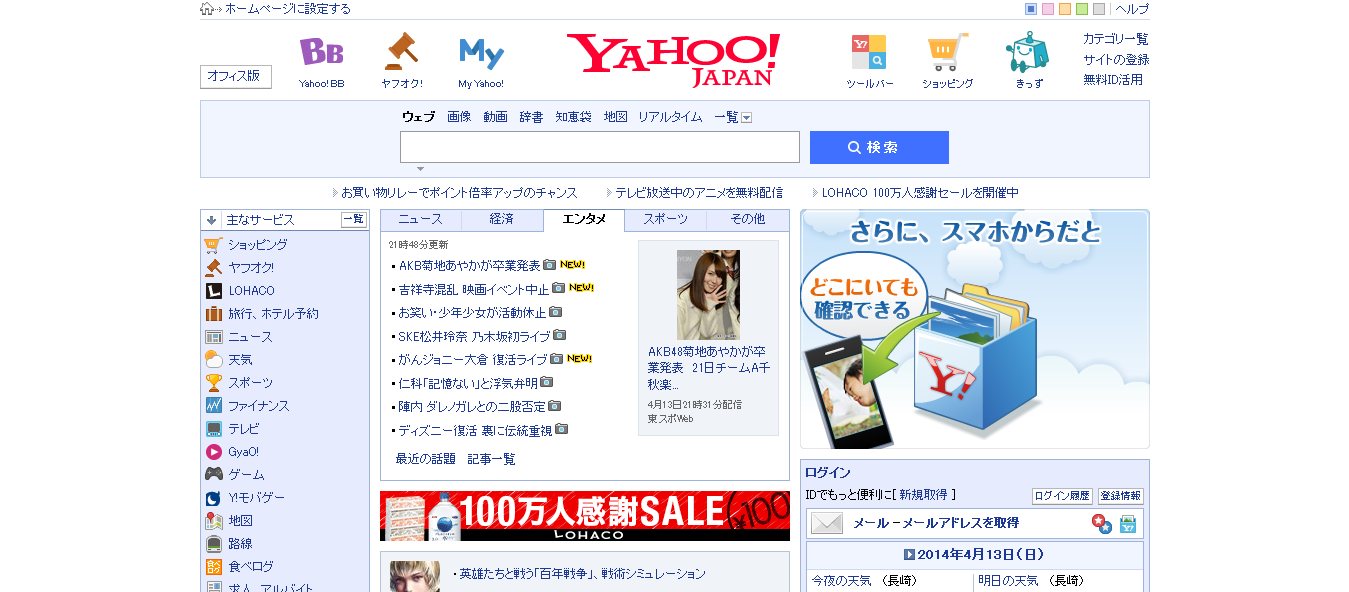This screenshot has width=1349, height=592.
Task: Click the スポーツ trophy icon
Action: pos(213,383)
